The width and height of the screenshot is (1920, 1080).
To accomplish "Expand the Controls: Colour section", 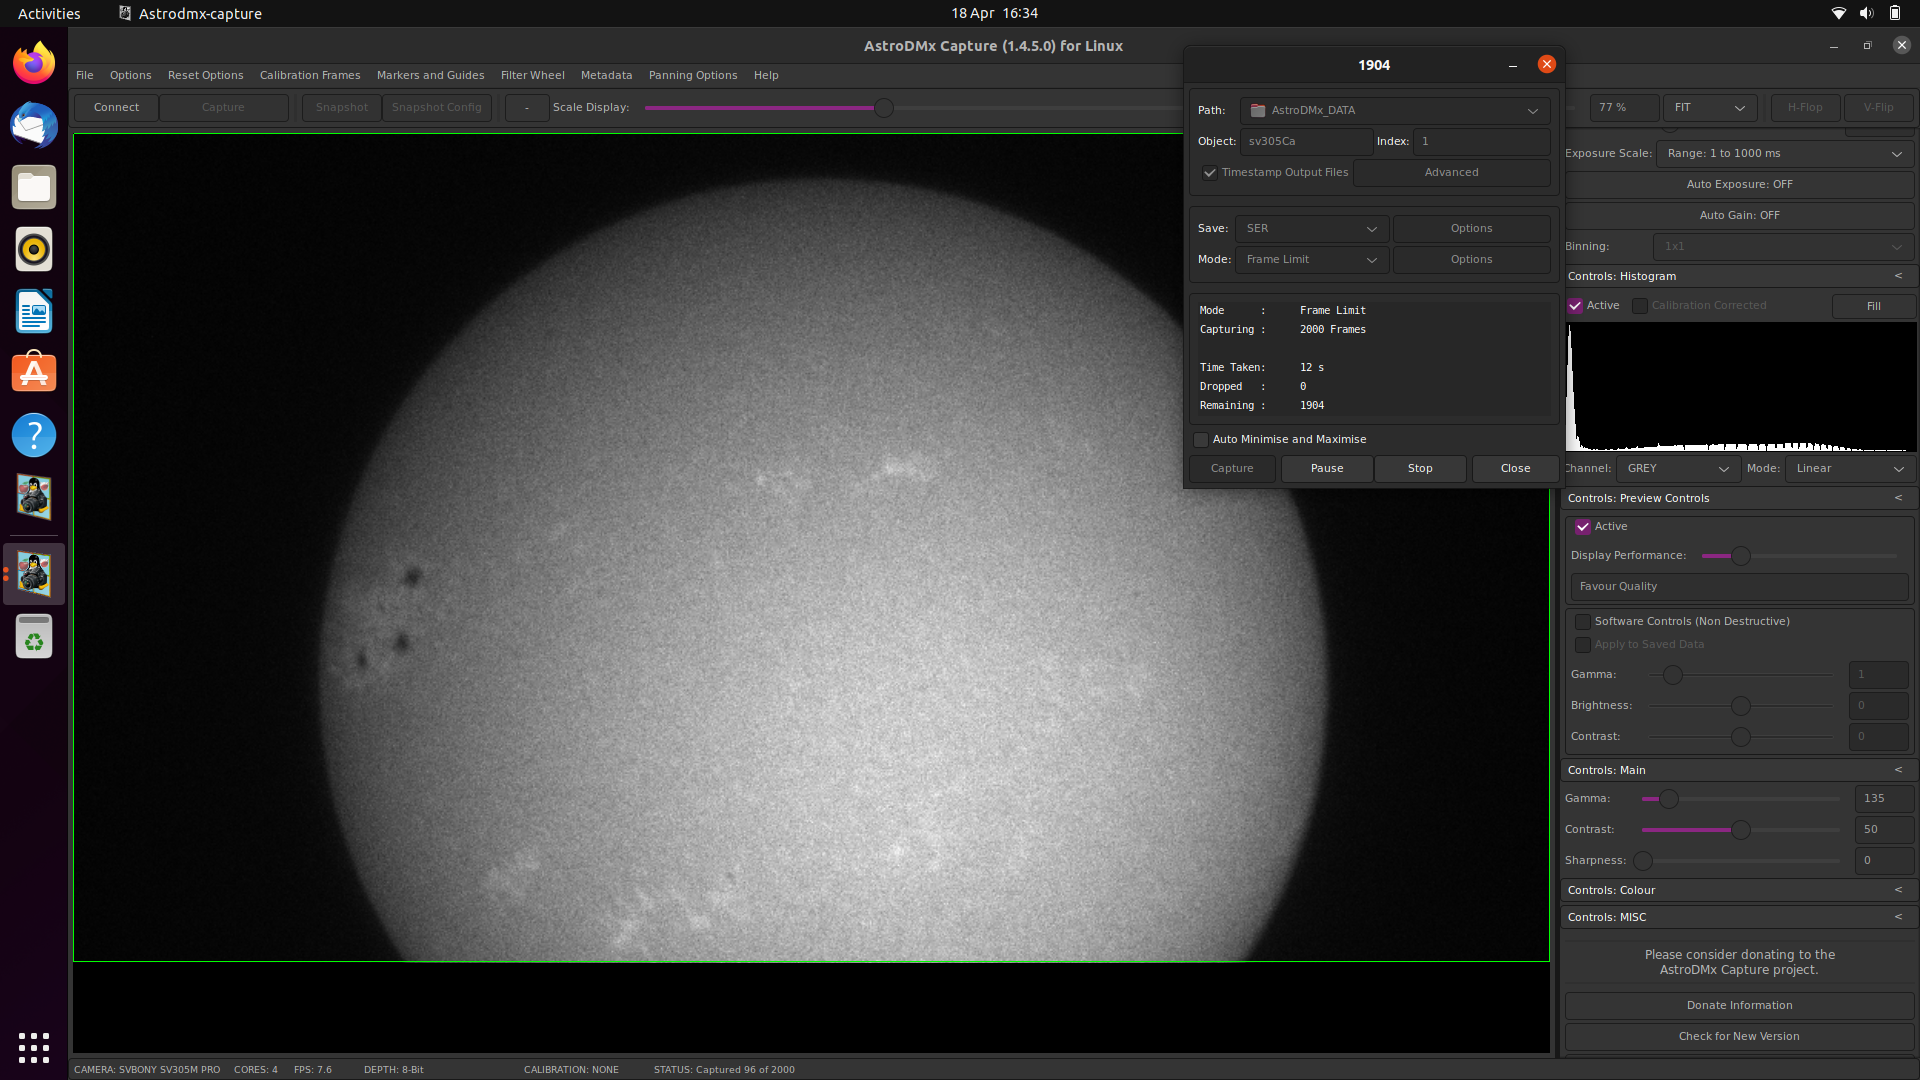I will (x=1898, y=890).
